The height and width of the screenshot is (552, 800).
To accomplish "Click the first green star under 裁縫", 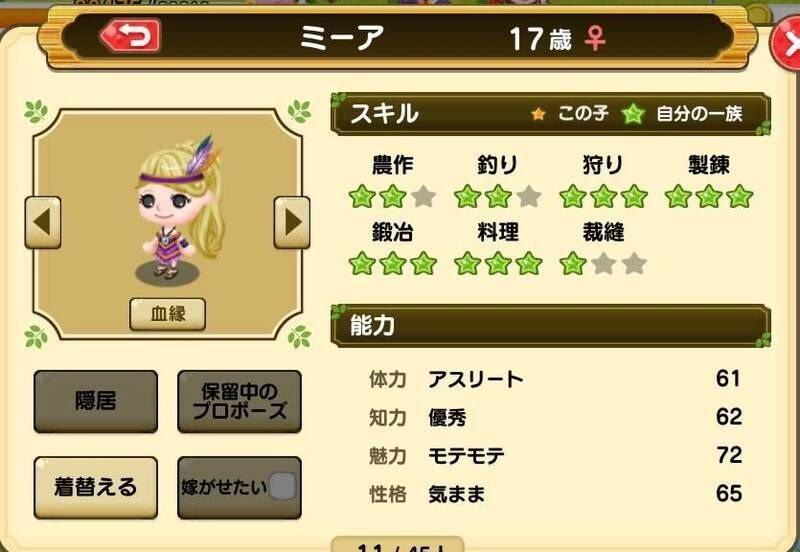I will click(x=572, y=264).
